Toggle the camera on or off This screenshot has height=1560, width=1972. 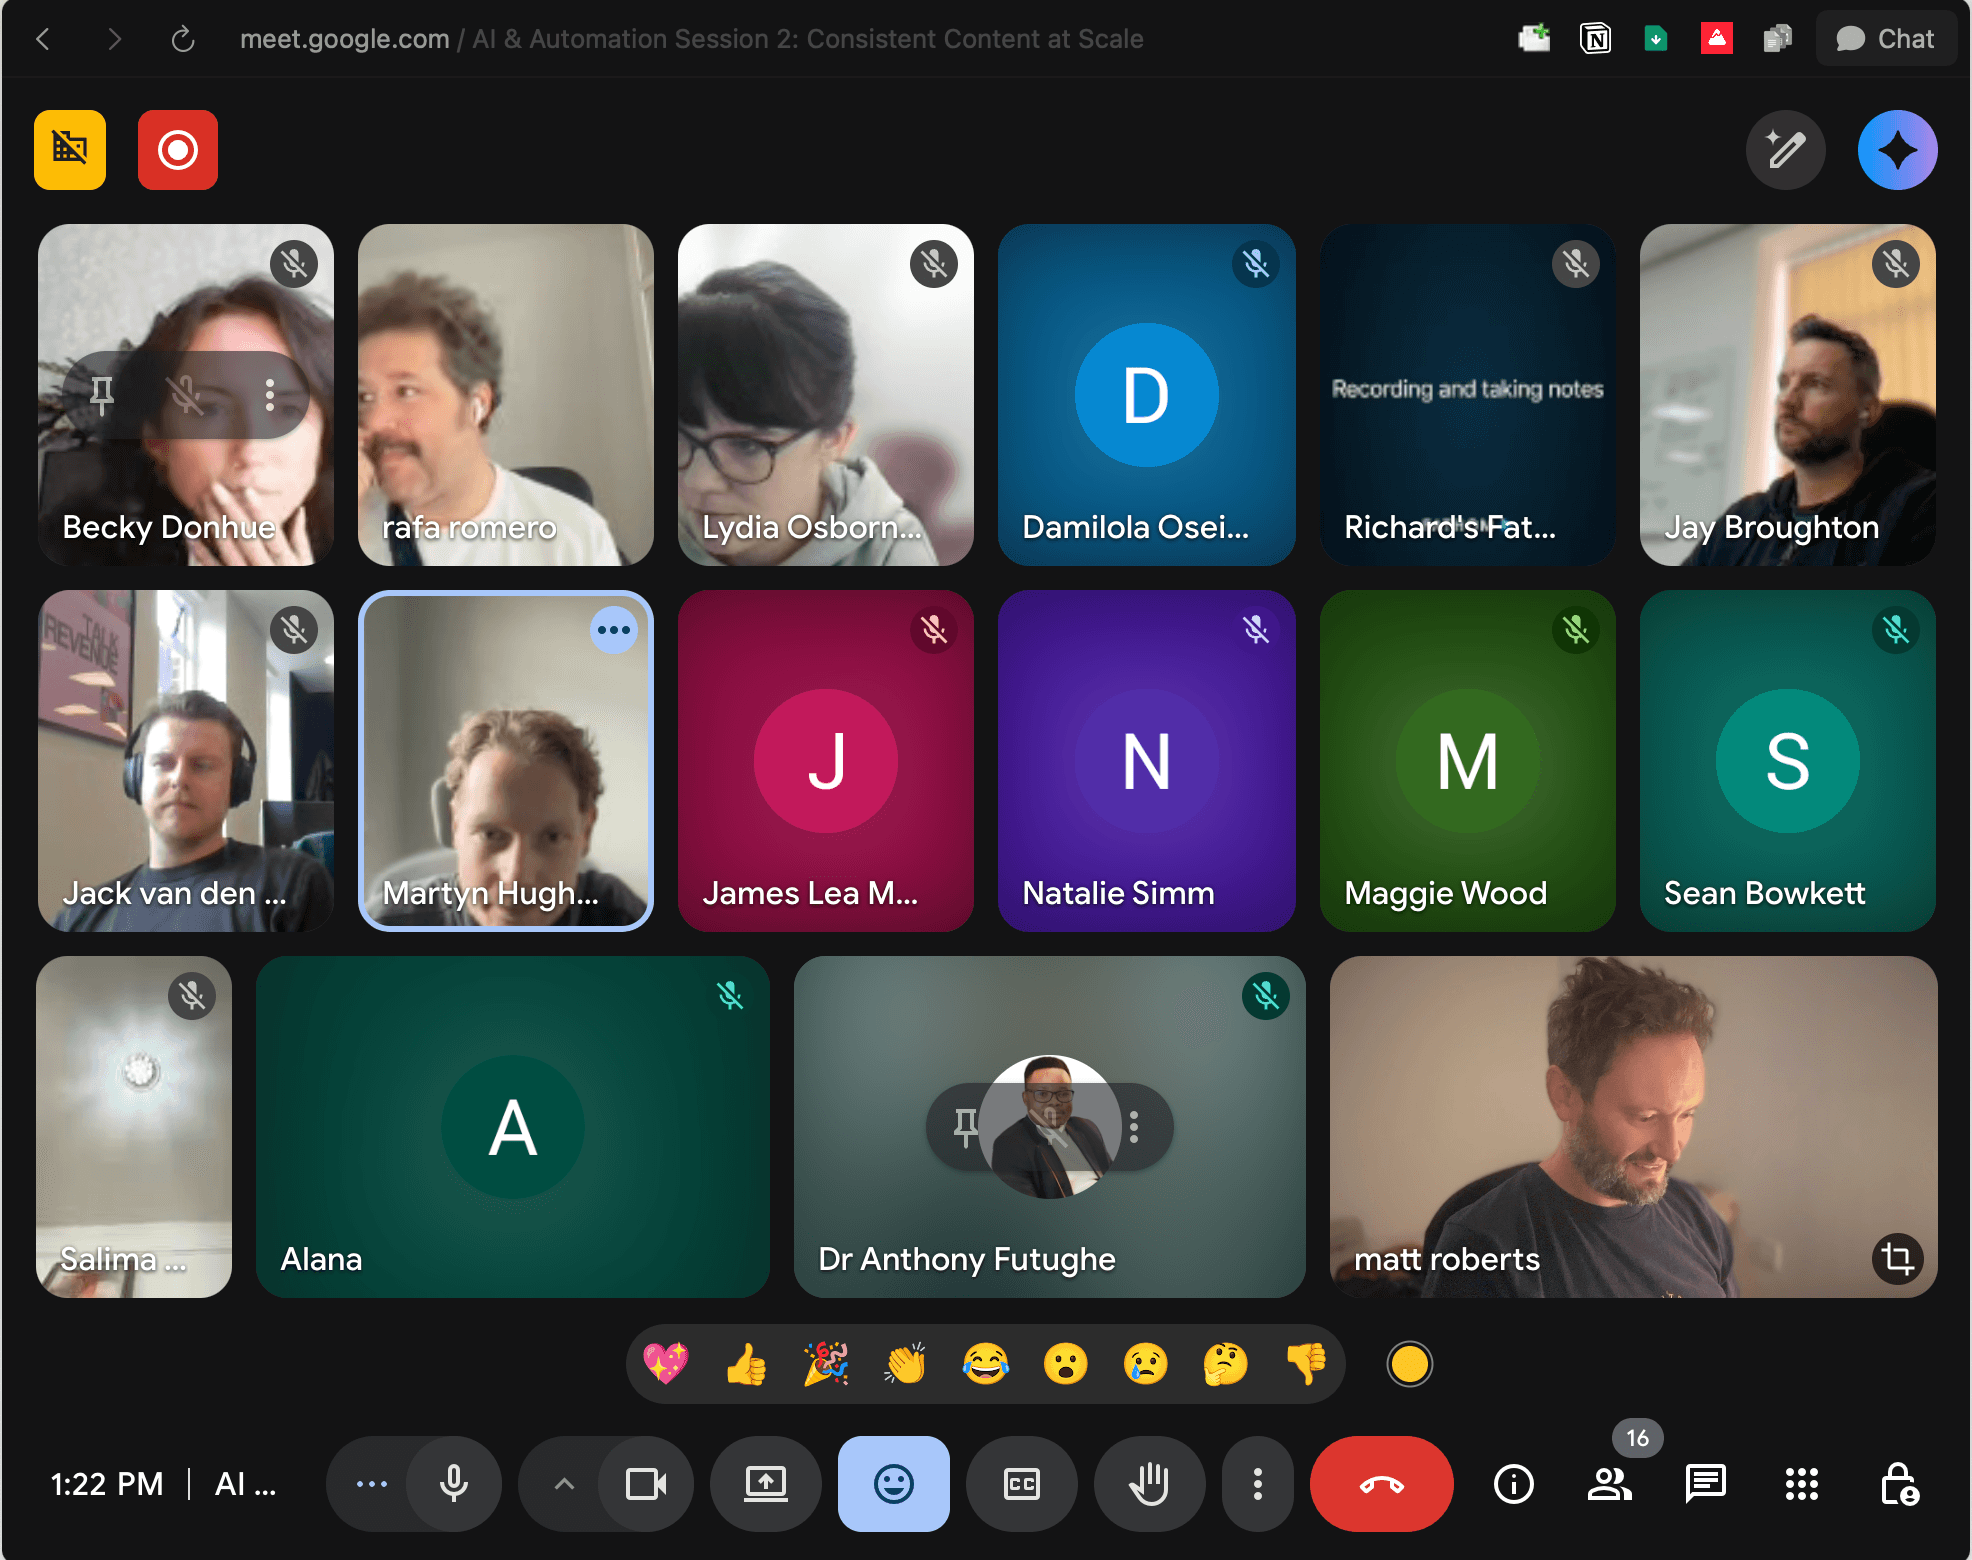pyautogui.click(x=646, y=1484)
